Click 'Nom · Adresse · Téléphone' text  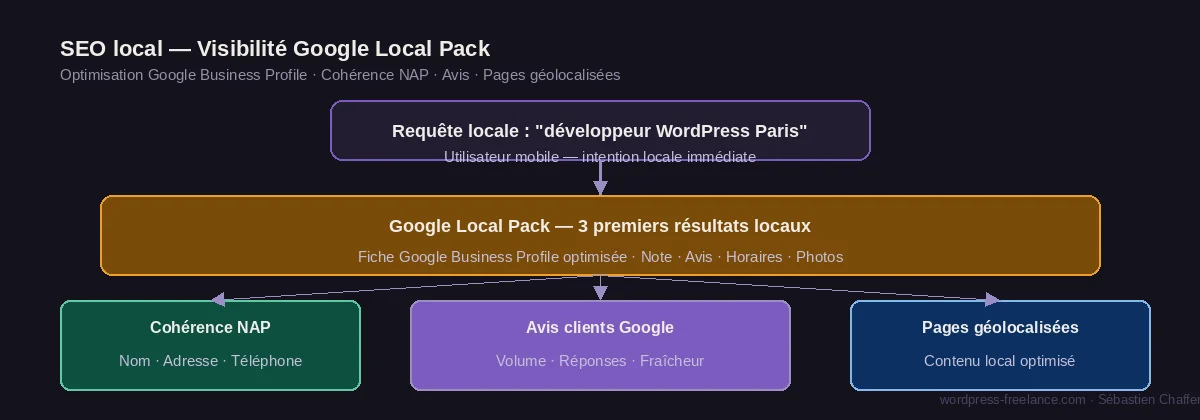[x=210, y=360]
